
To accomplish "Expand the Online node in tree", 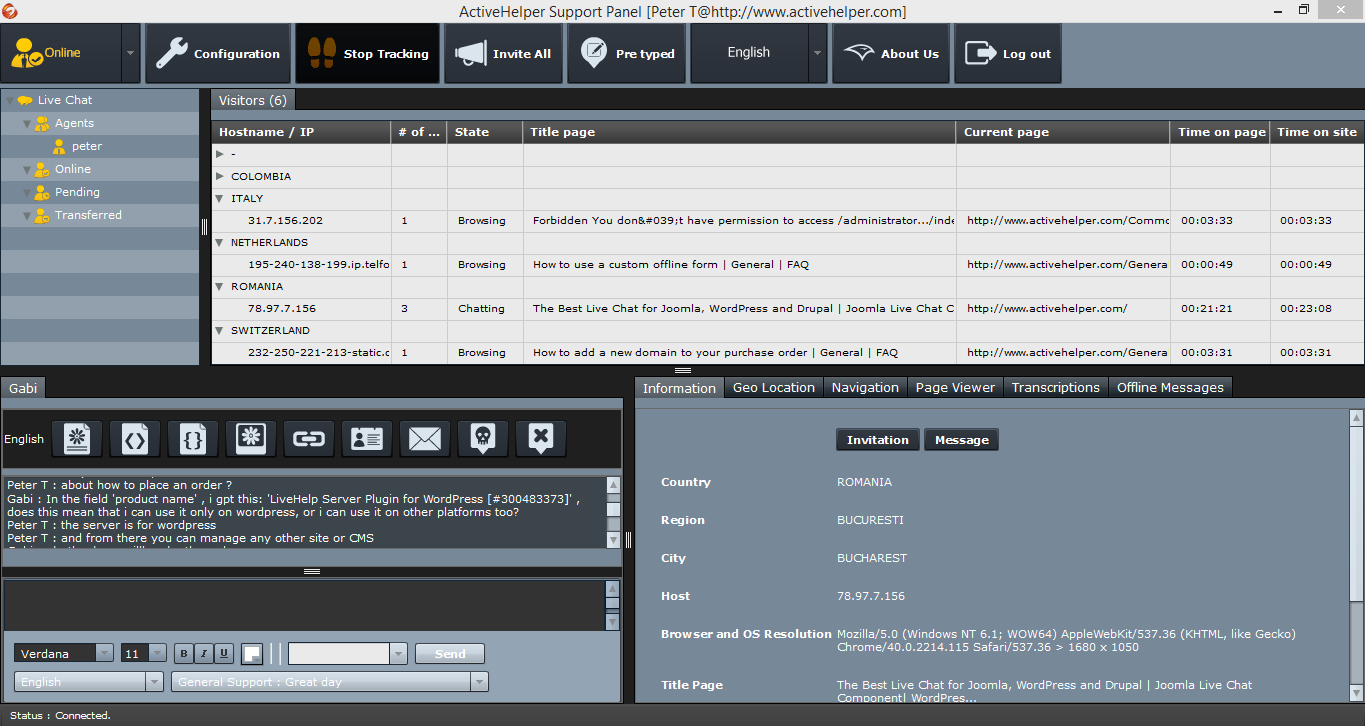I will coord(26,169).
